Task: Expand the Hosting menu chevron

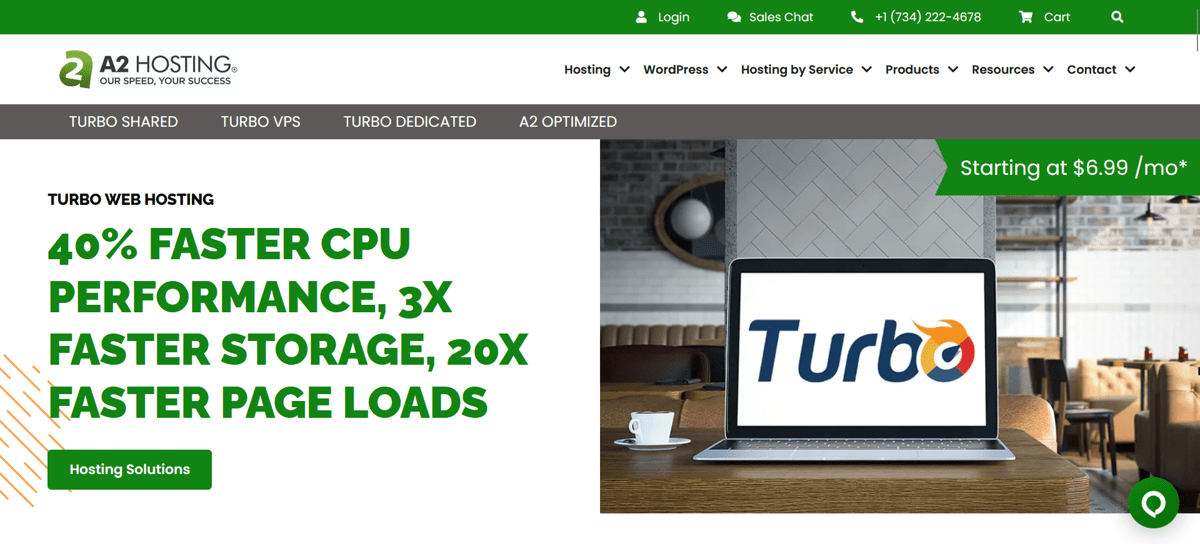Action: coord(624,70)
